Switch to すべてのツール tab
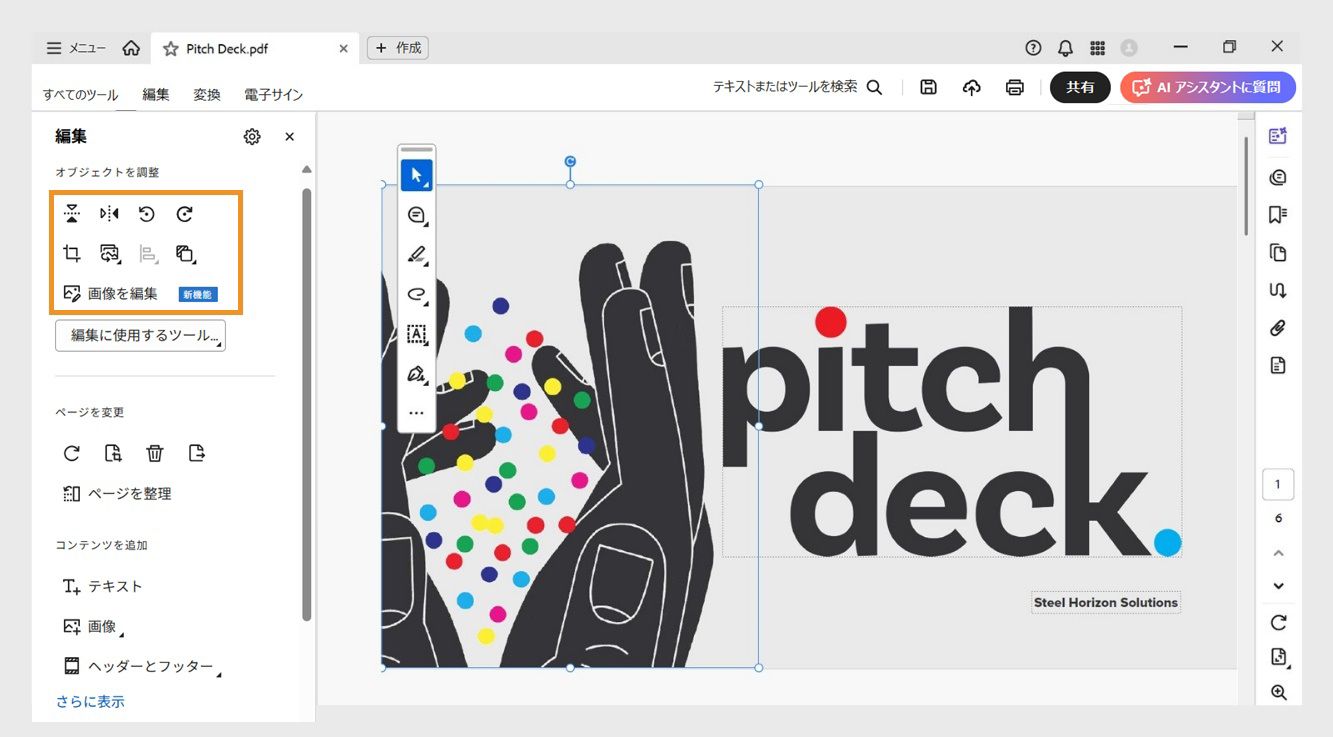Viewport: 1333px width, 737px height. [80, 95]
